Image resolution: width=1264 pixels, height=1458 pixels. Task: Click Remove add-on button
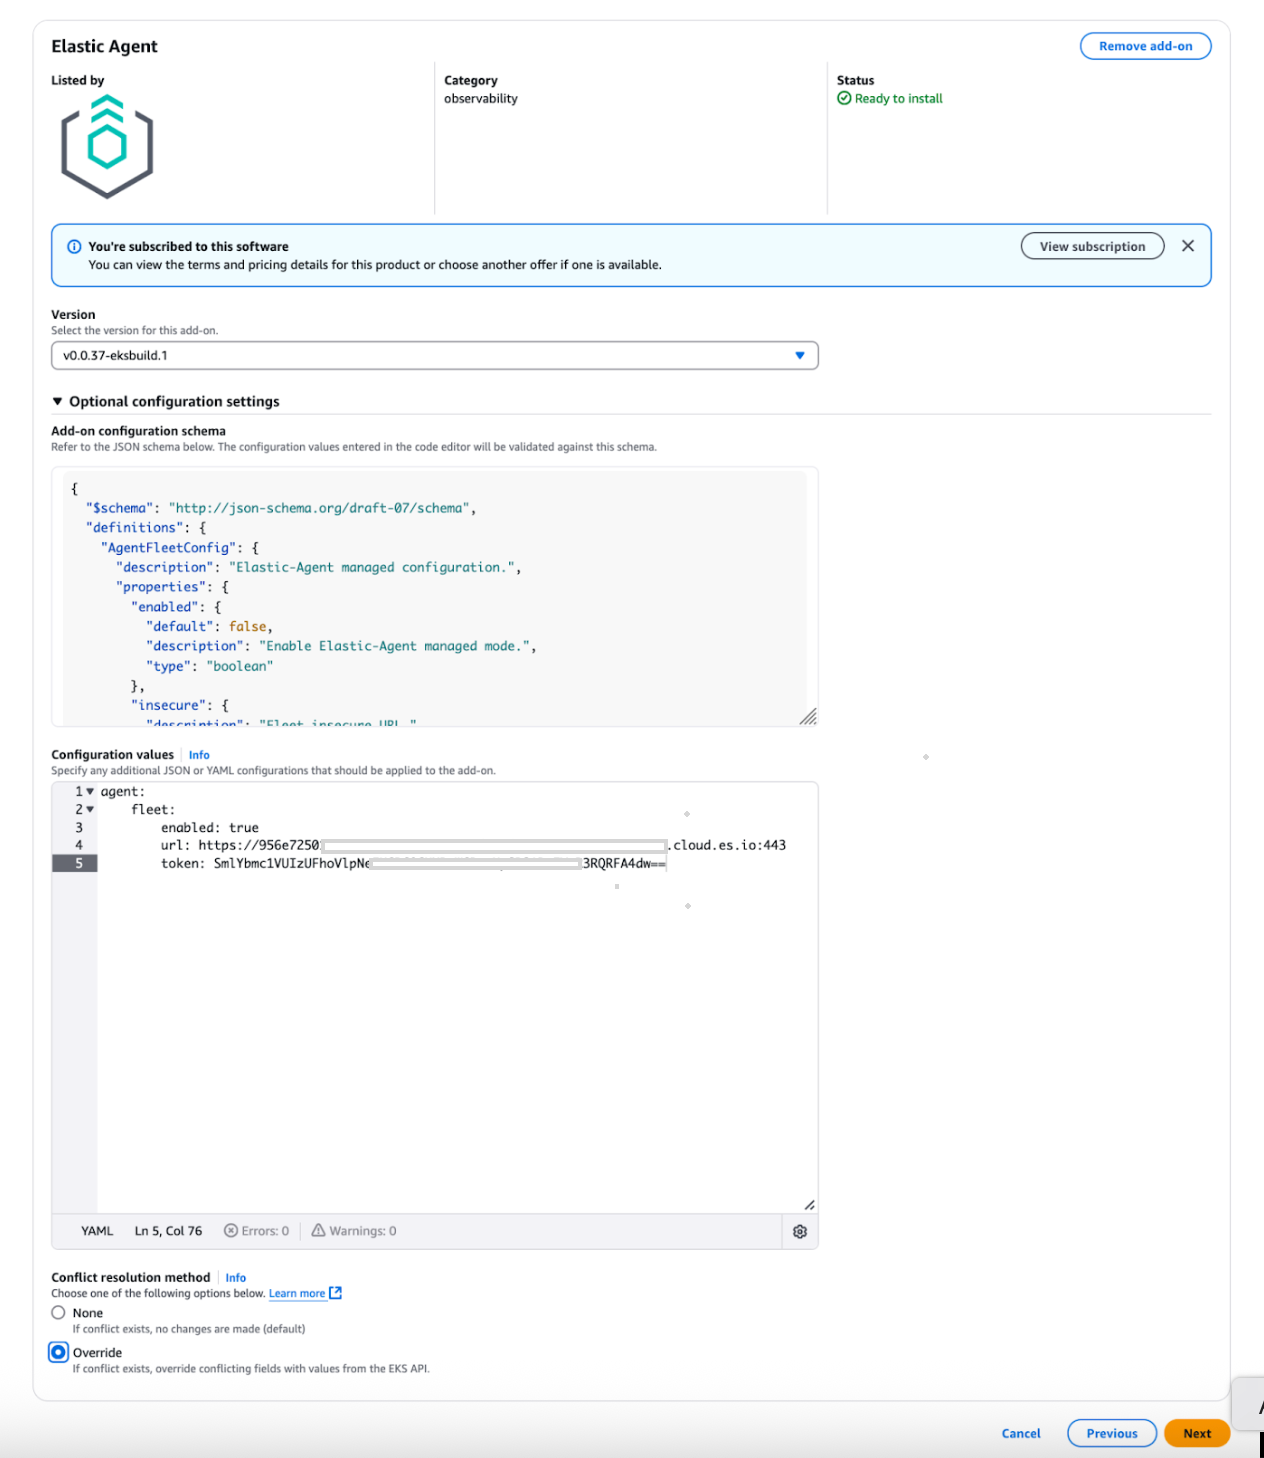click(1146, 46)
